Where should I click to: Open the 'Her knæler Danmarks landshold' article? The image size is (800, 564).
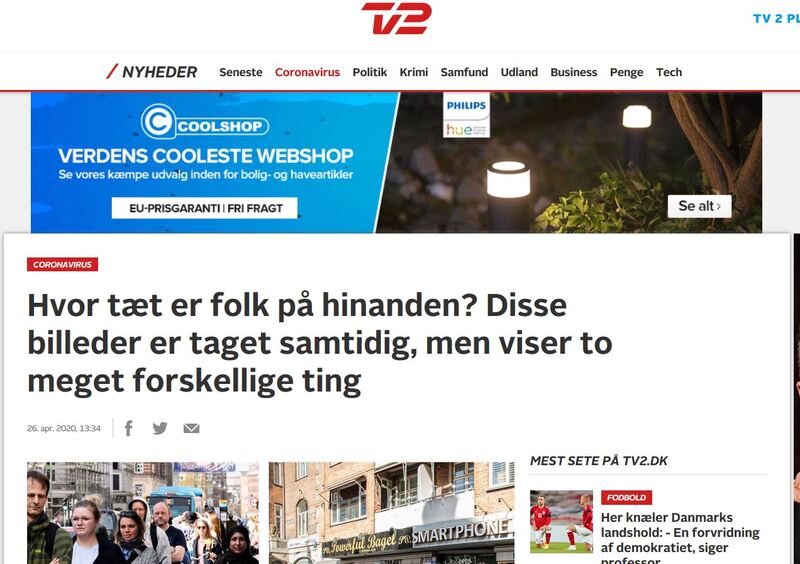[x=680, y=538]
